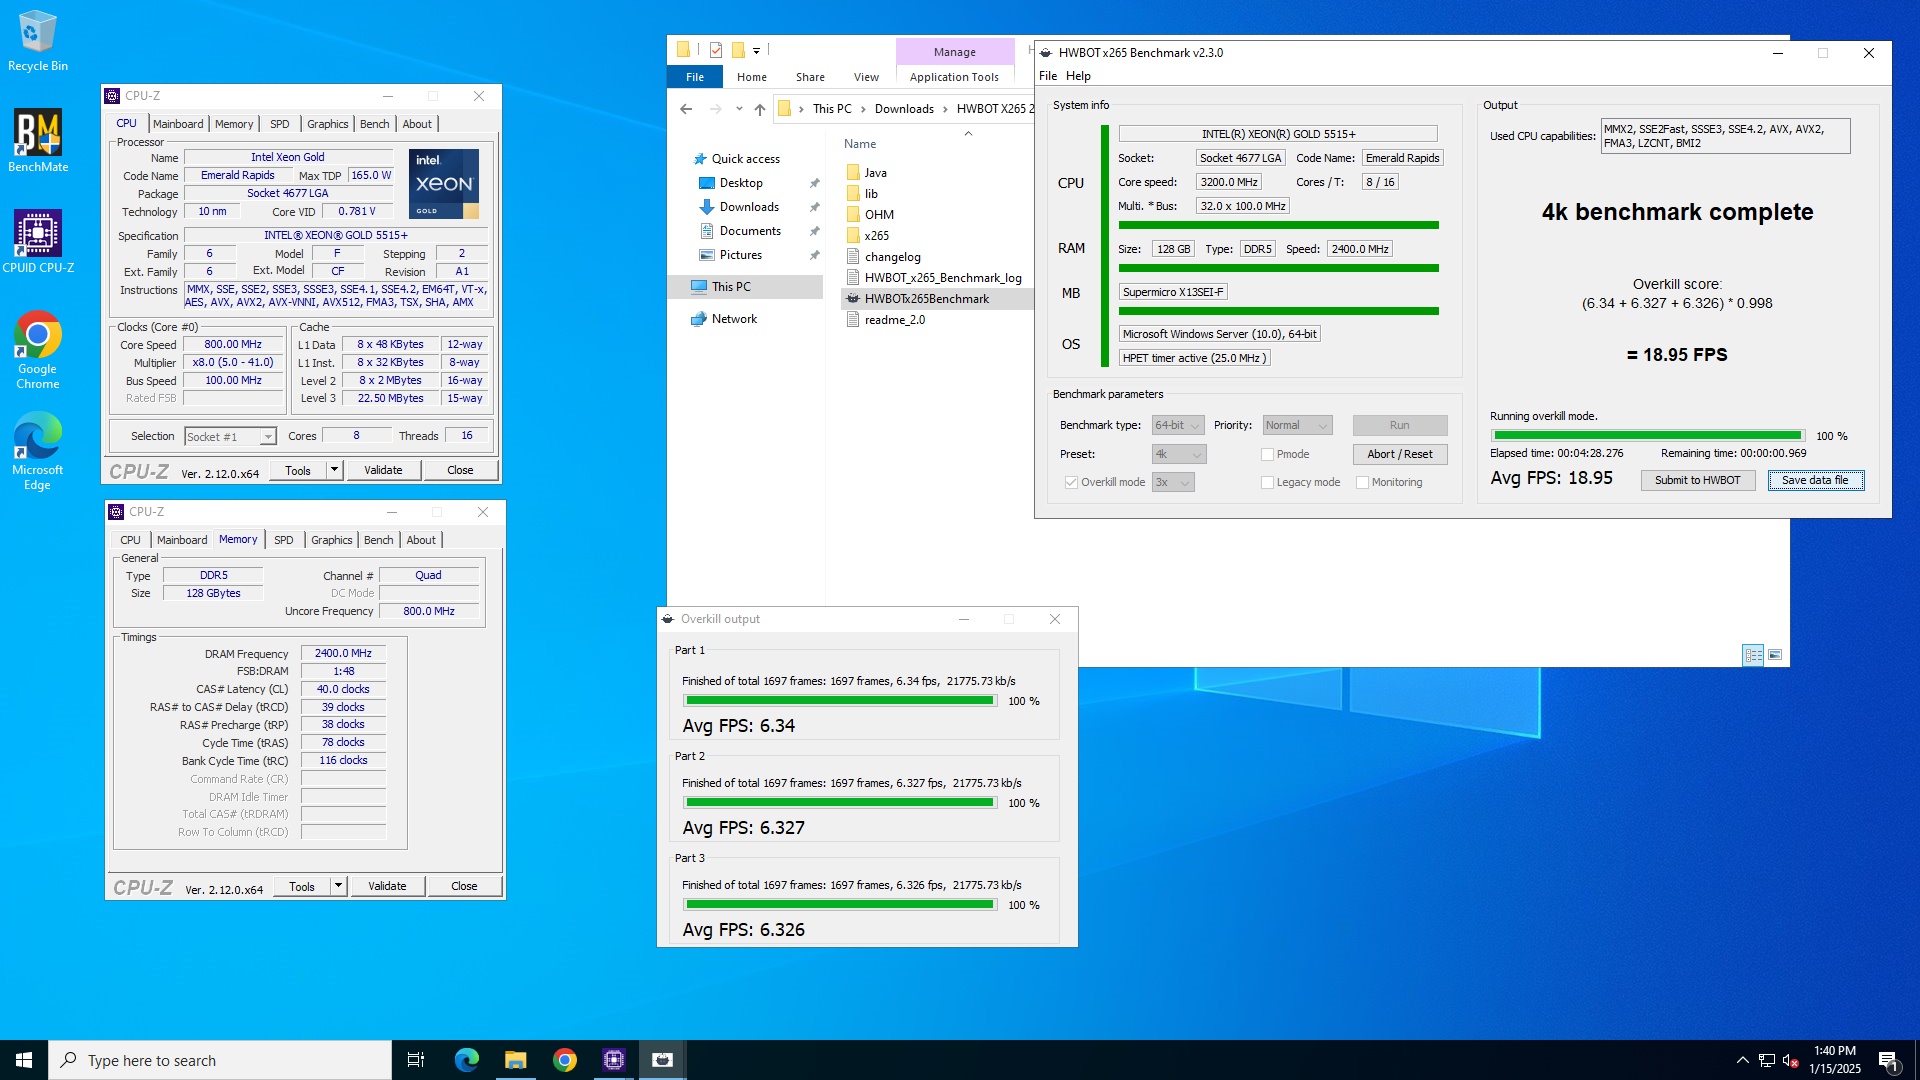Viewport: 1920px width, 1080px height.
Task: Open Tools dropdown arrow in top CPU-Z
Action: tap(335, 470)
